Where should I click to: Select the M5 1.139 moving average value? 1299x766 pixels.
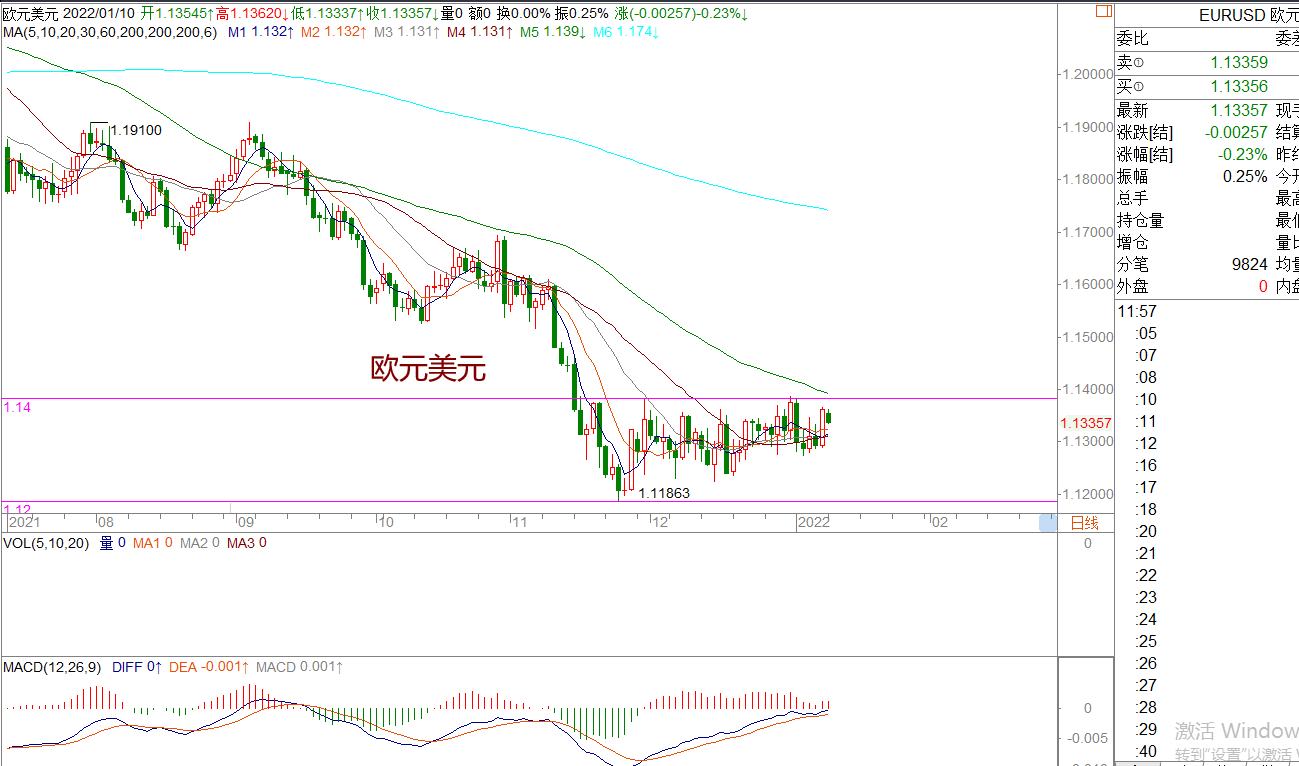click(x=553, y=32)
